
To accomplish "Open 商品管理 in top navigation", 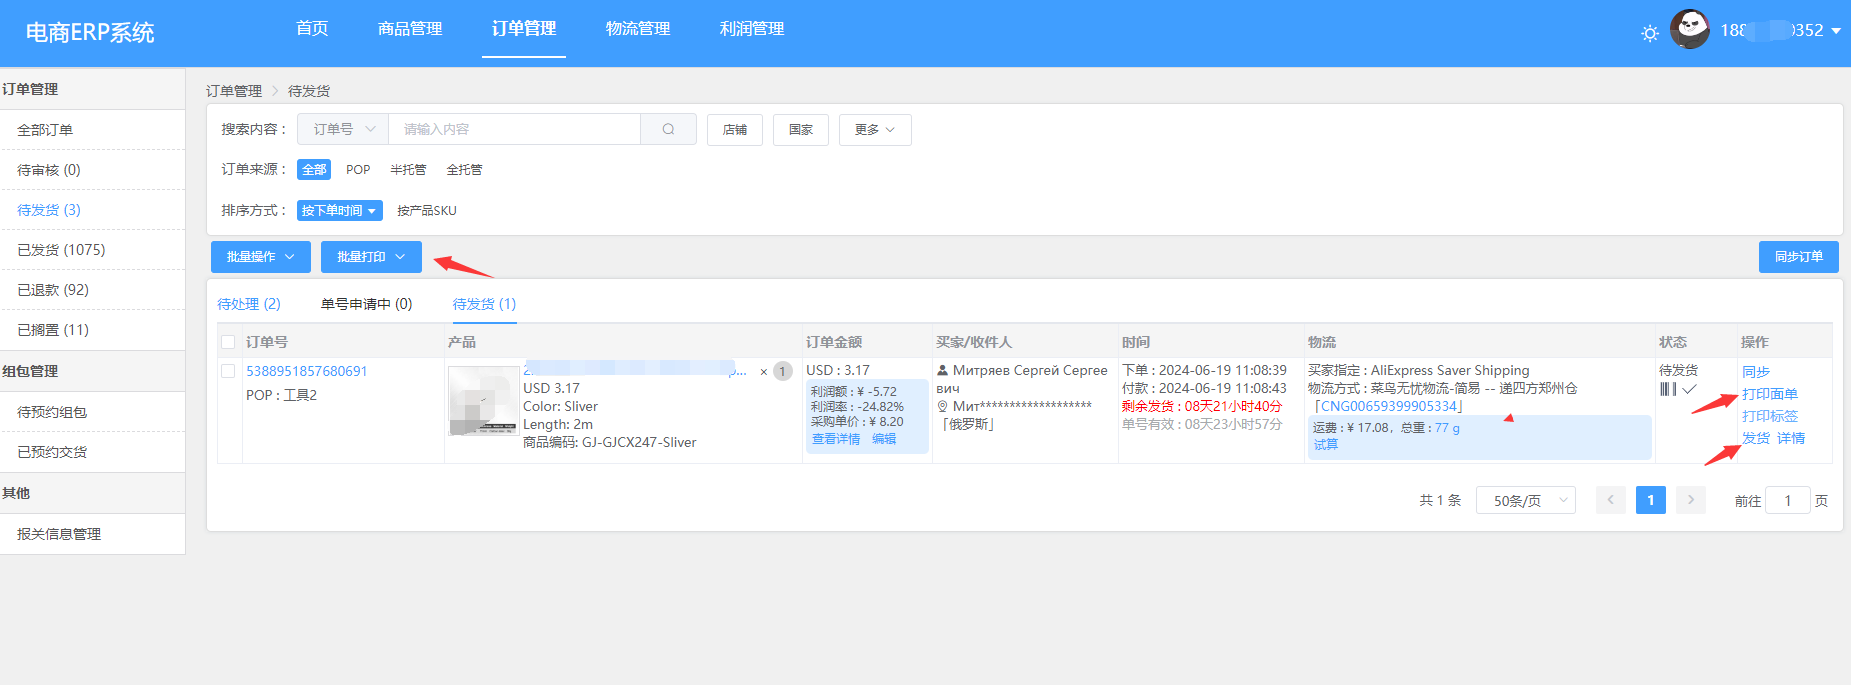I will click(x=410, y=29).
